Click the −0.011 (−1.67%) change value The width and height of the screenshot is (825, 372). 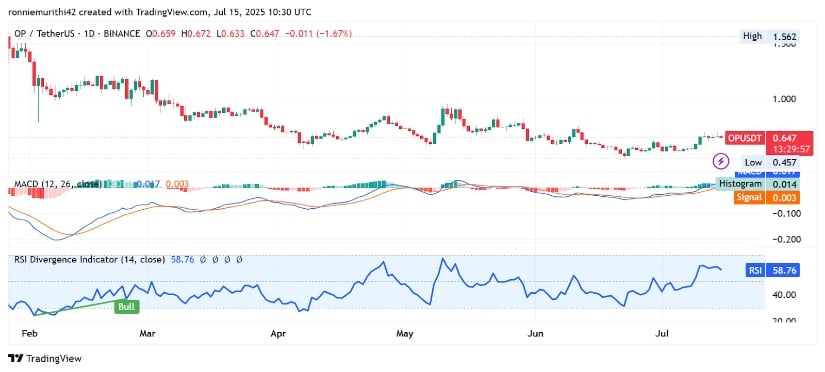(x=318, y=34)
